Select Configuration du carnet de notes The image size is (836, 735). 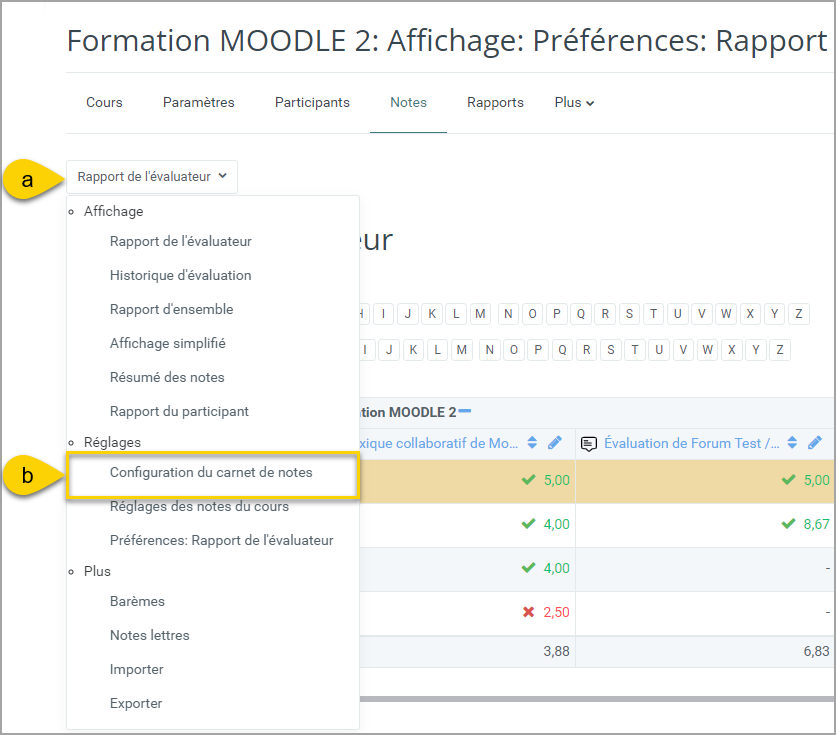click(x=211, y=473)
